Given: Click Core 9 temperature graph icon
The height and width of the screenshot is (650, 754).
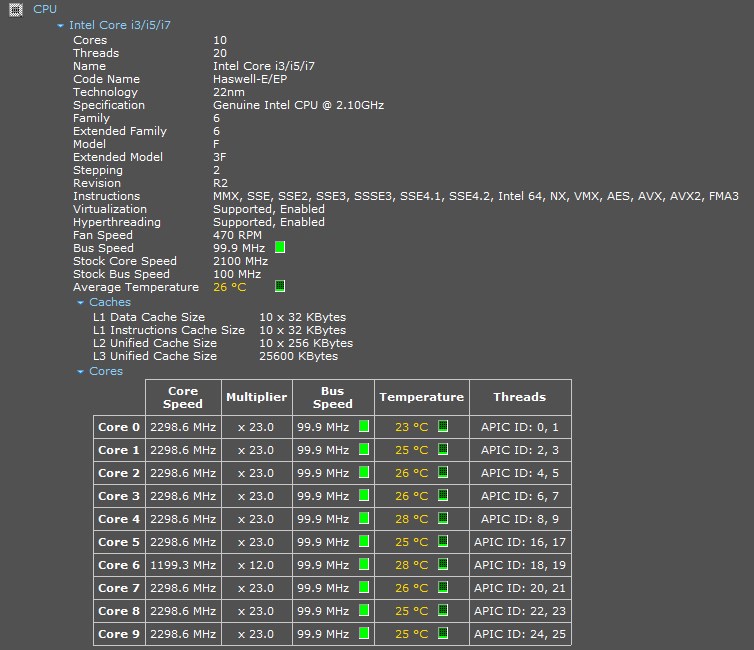Looking at the screenshot, I should (443, 633).
